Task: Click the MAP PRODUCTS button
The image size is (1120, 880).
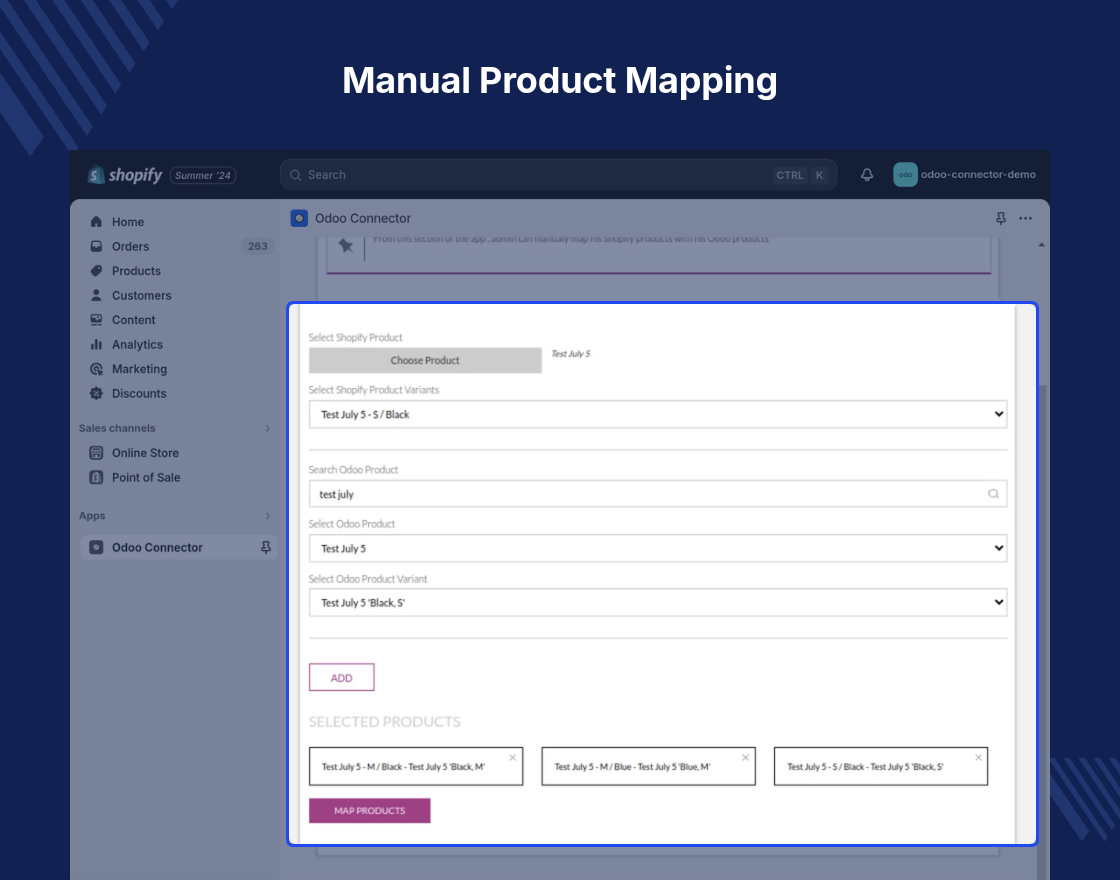Action: coord(369,811)
